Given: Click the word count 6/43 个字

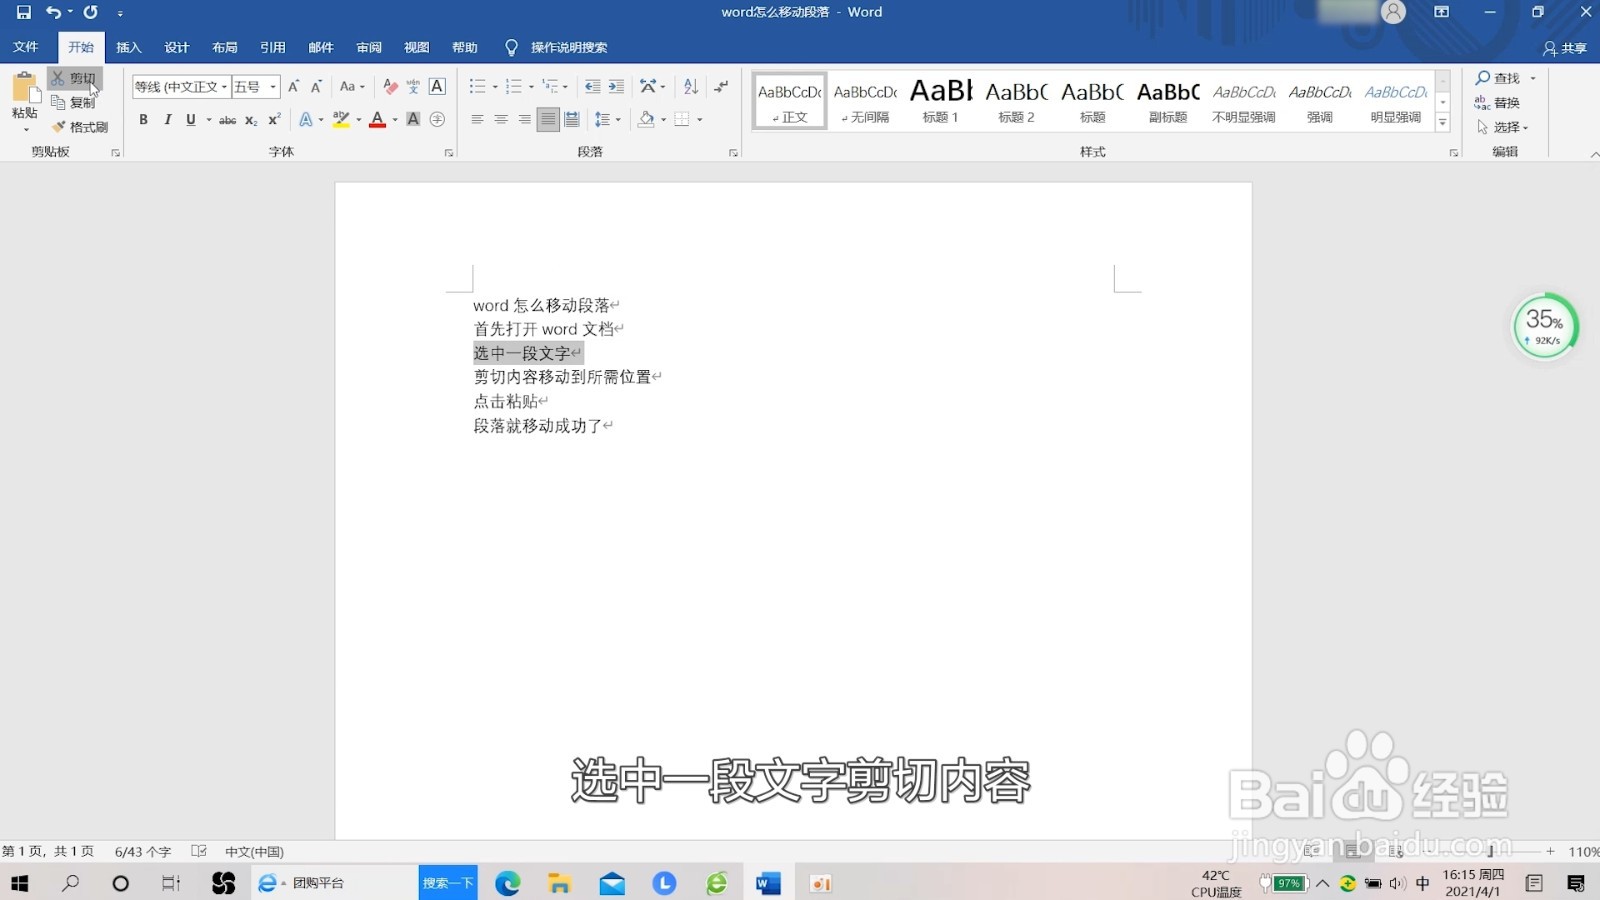Looking at the screenshot, I should pyautogui.click(x=143, y=852).
